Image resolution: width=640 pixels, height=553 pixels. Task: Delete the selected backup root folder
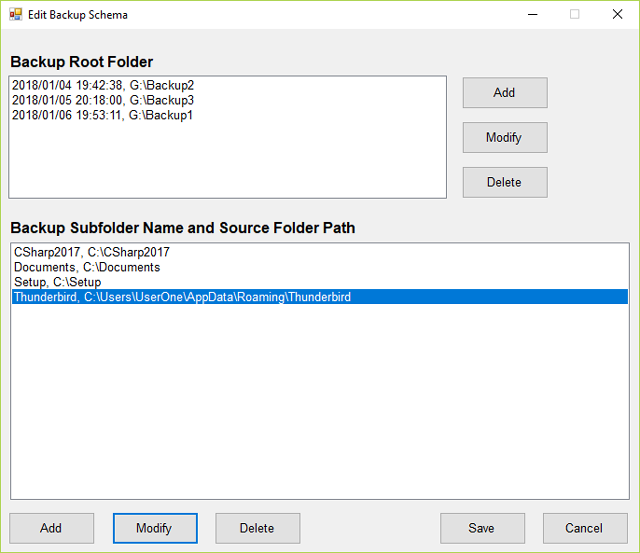505,182
